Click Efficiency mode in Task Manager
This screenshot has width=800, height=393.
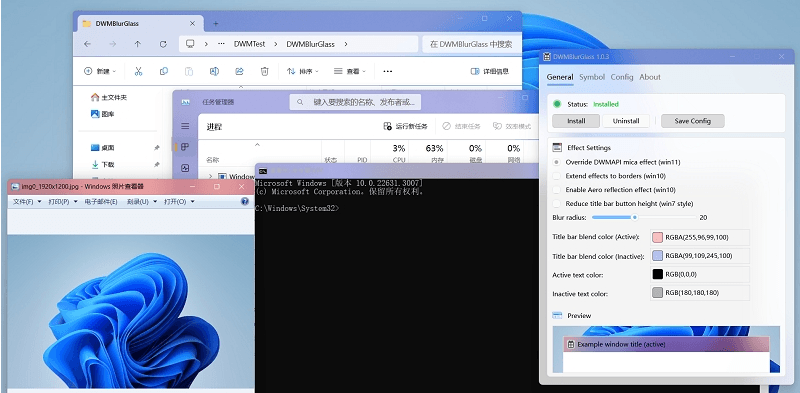[x=512, y=126]
